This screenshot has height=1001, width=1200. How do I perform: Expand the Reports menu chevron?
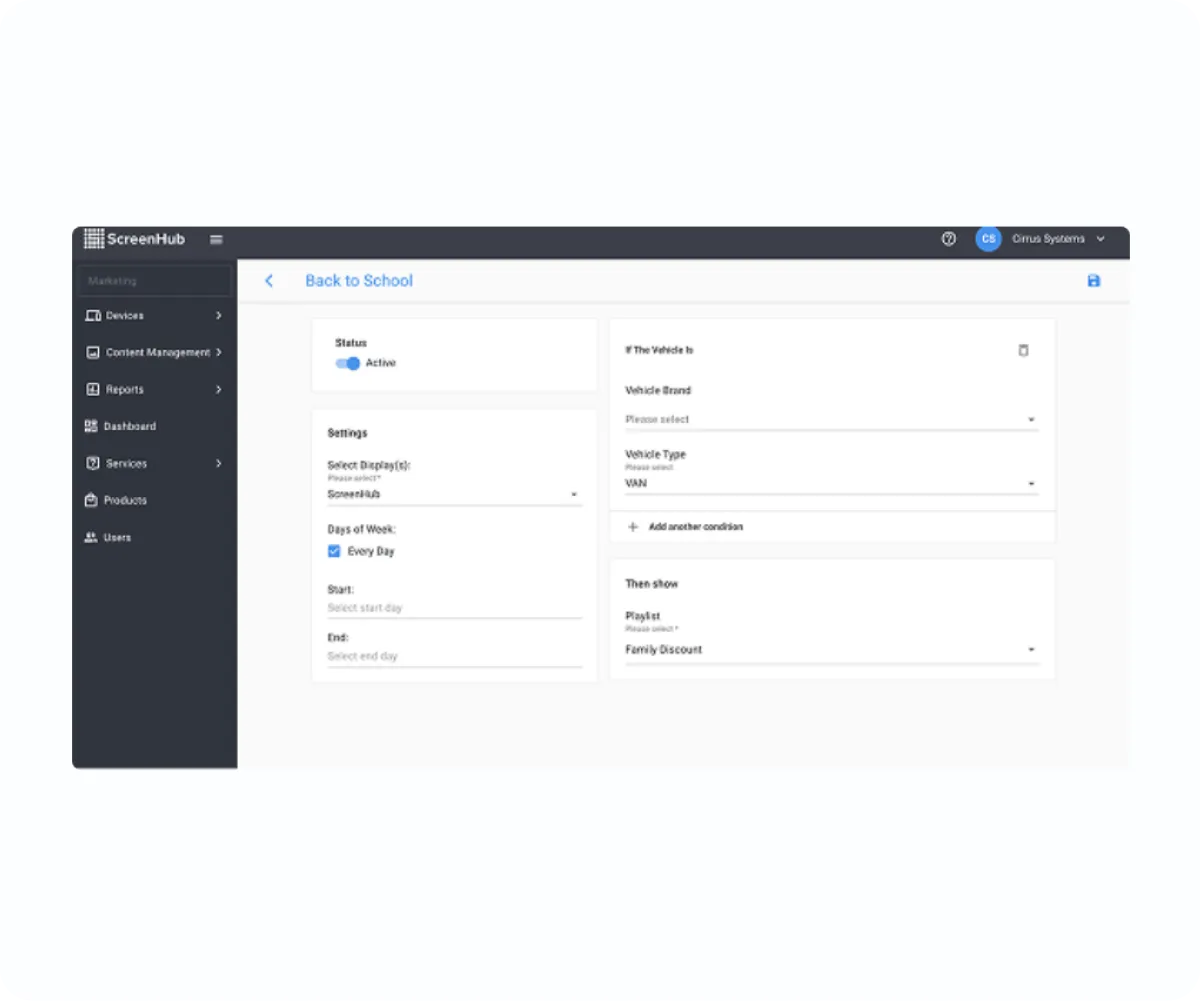218,390
